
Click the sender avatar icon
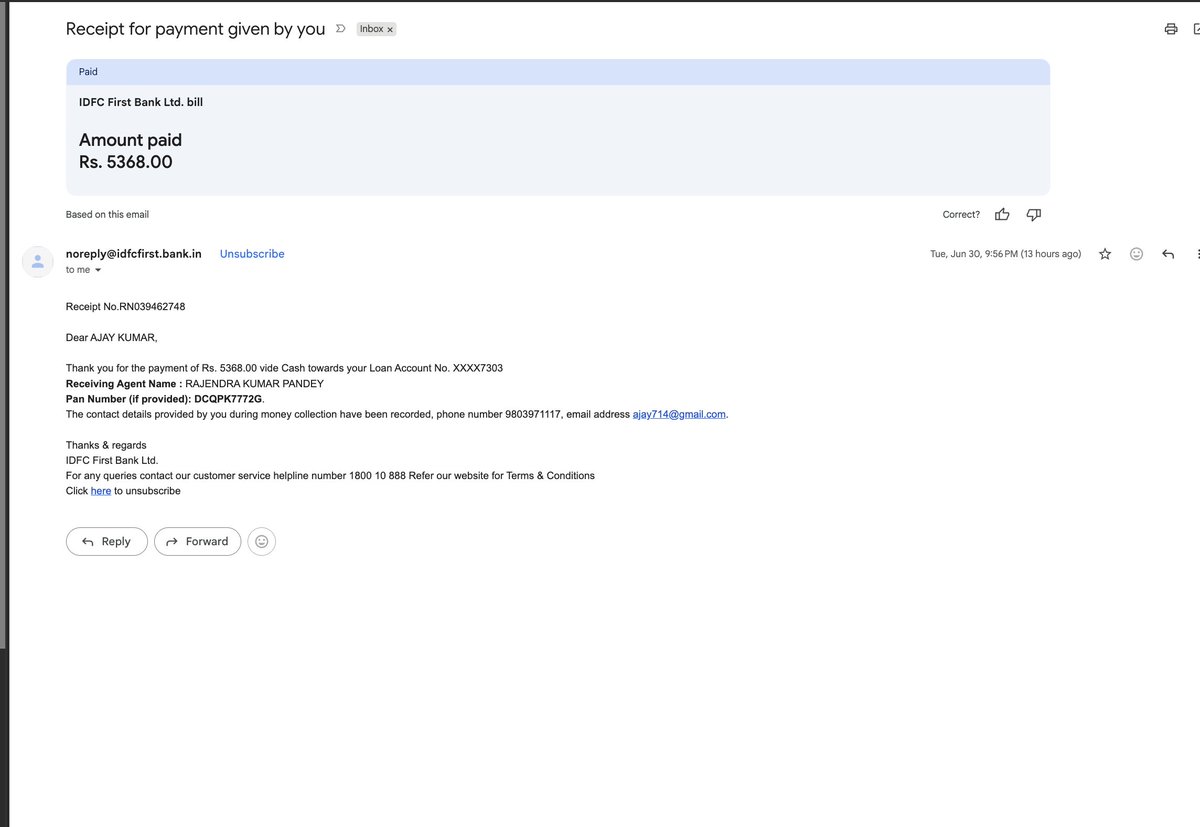(38, 261)
